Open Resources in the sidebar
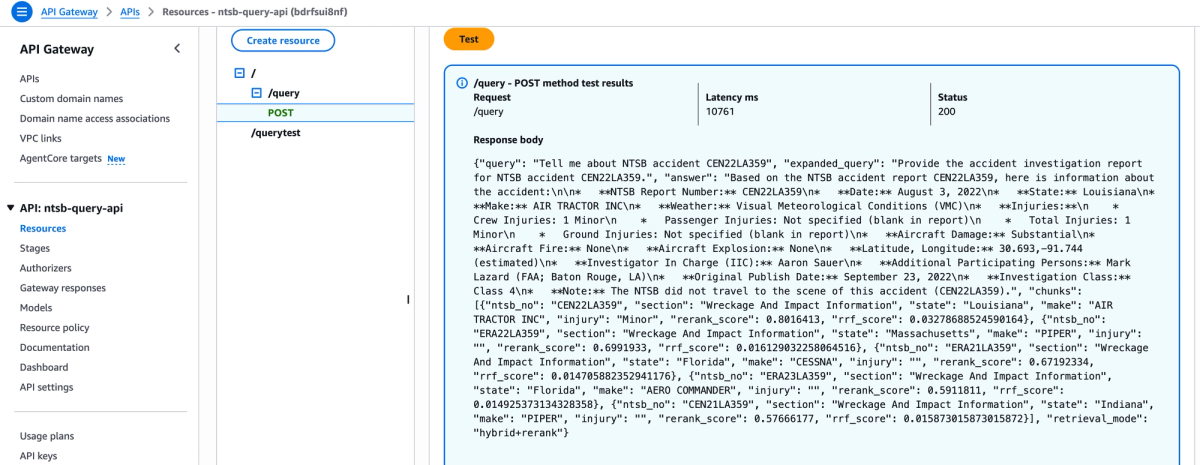This screenshot has height=465, width=1200. click(43, 228)
